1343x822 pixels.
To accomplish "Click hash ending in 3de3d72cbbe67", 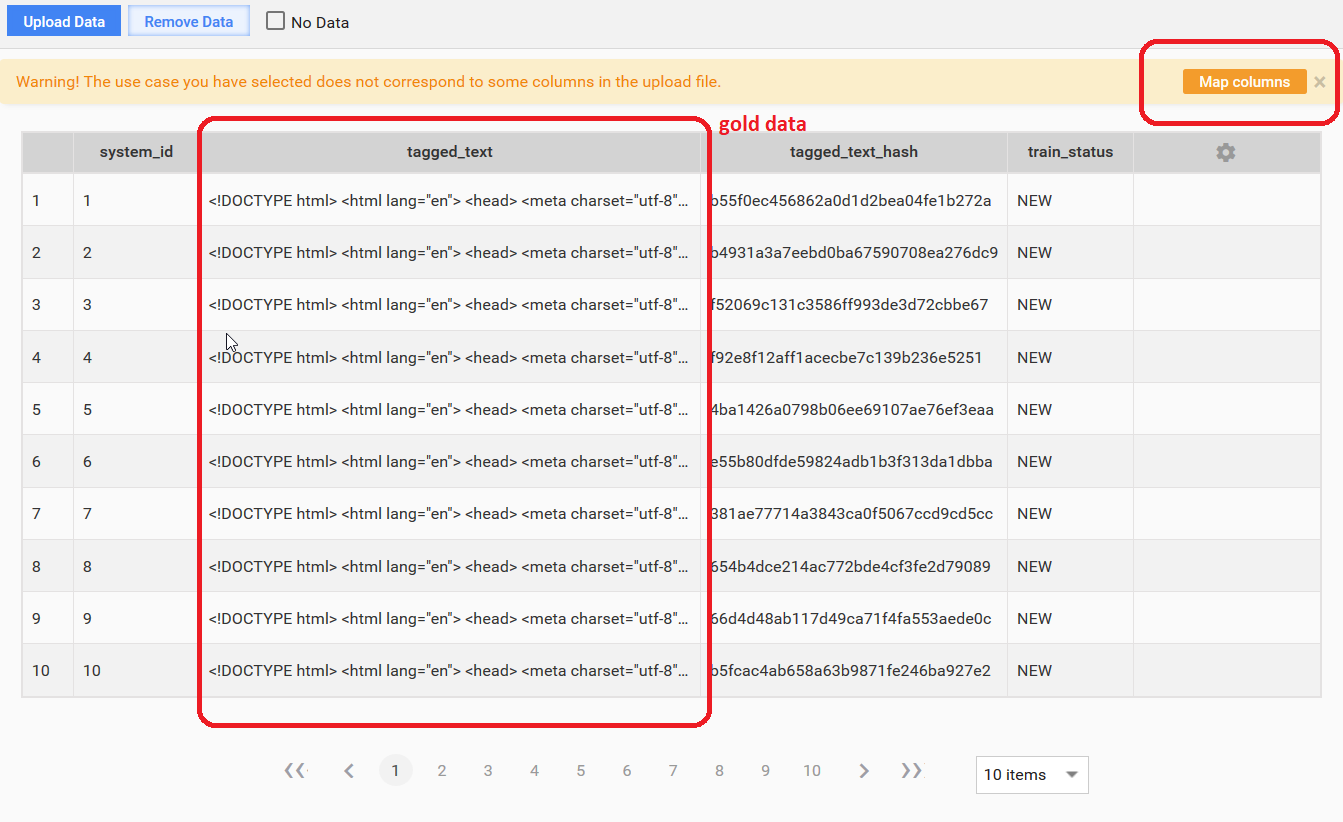I will pyautogui.click(x=849, y=304).
